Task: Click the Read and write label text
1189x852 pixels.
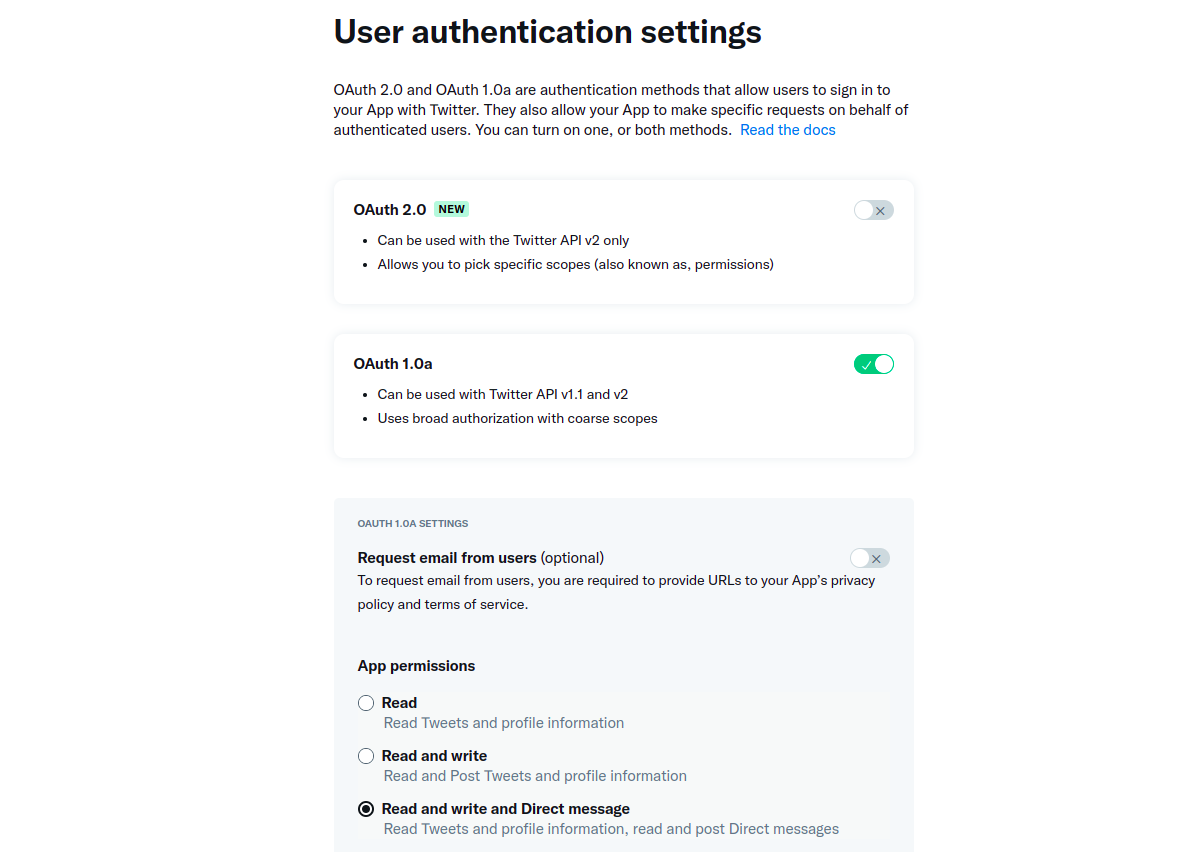Action: pos(434,756)
